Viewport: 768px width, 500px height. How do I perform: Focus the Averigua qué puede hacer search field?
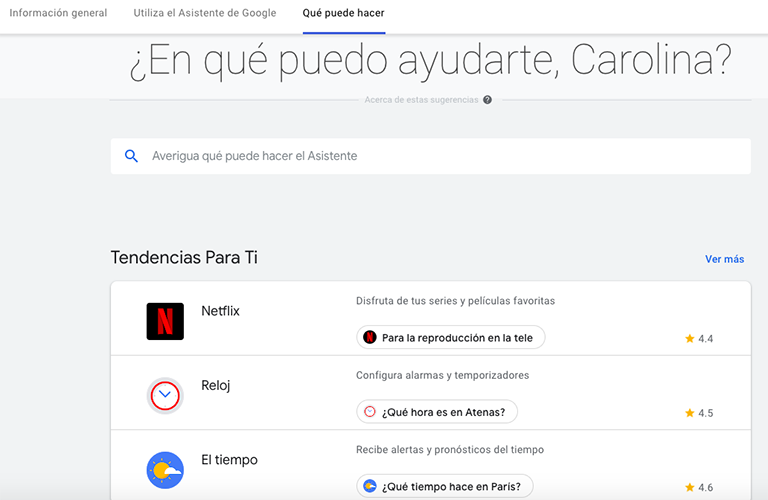point(440,156)
